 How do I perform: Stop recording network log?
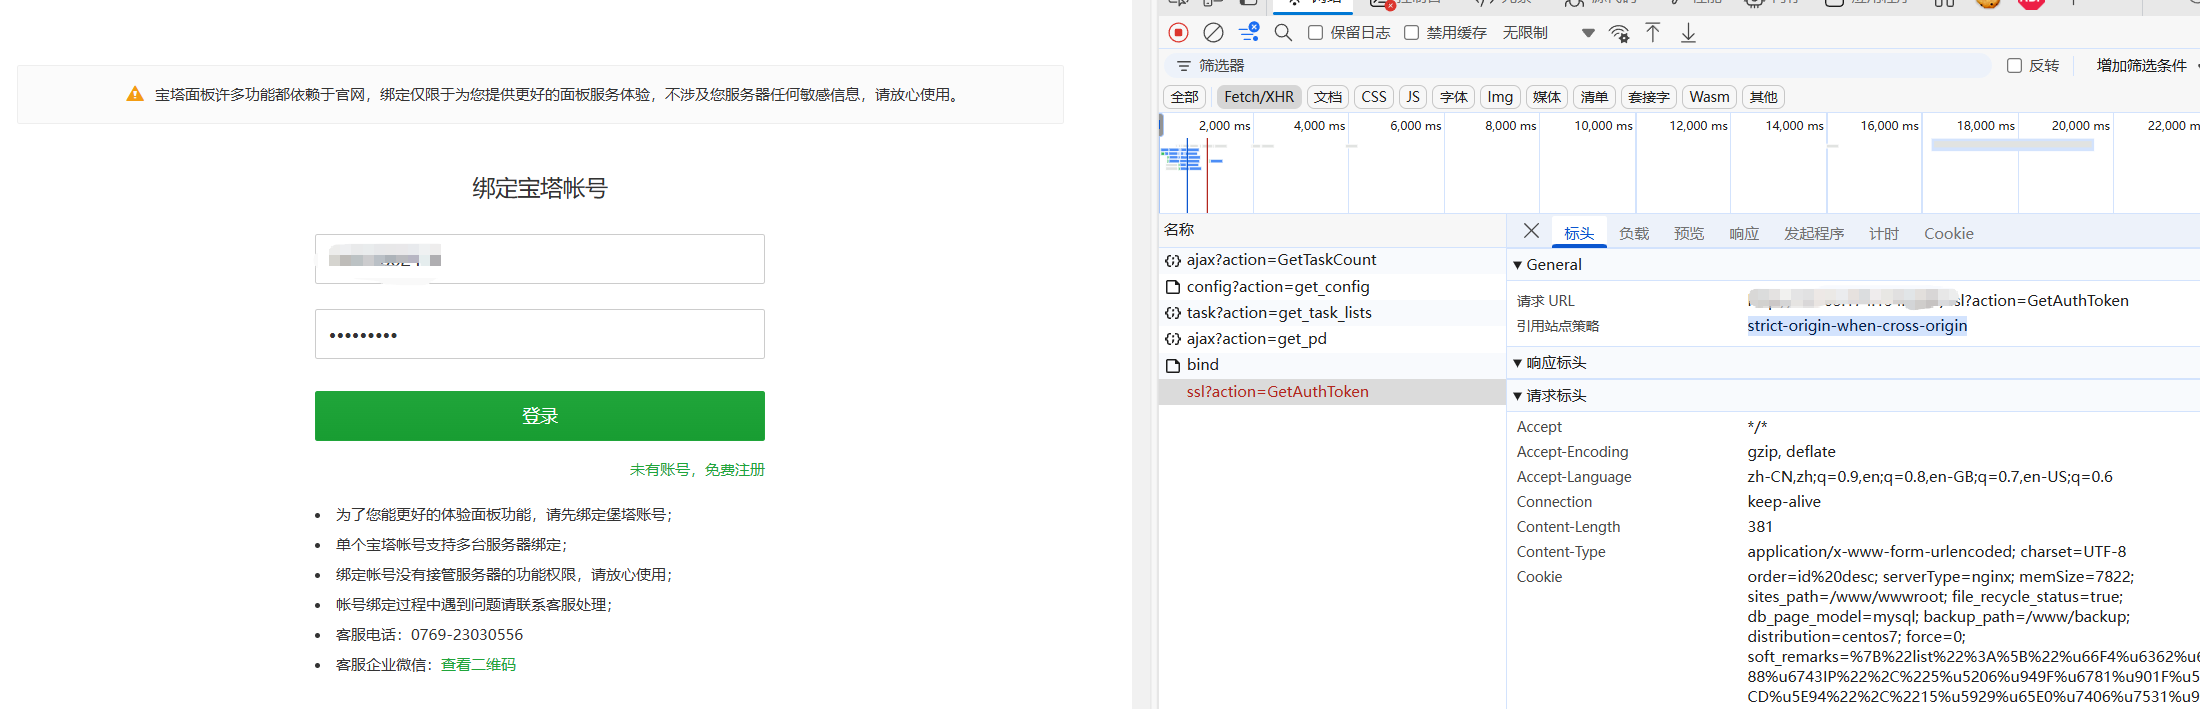tap(1178, 33)
